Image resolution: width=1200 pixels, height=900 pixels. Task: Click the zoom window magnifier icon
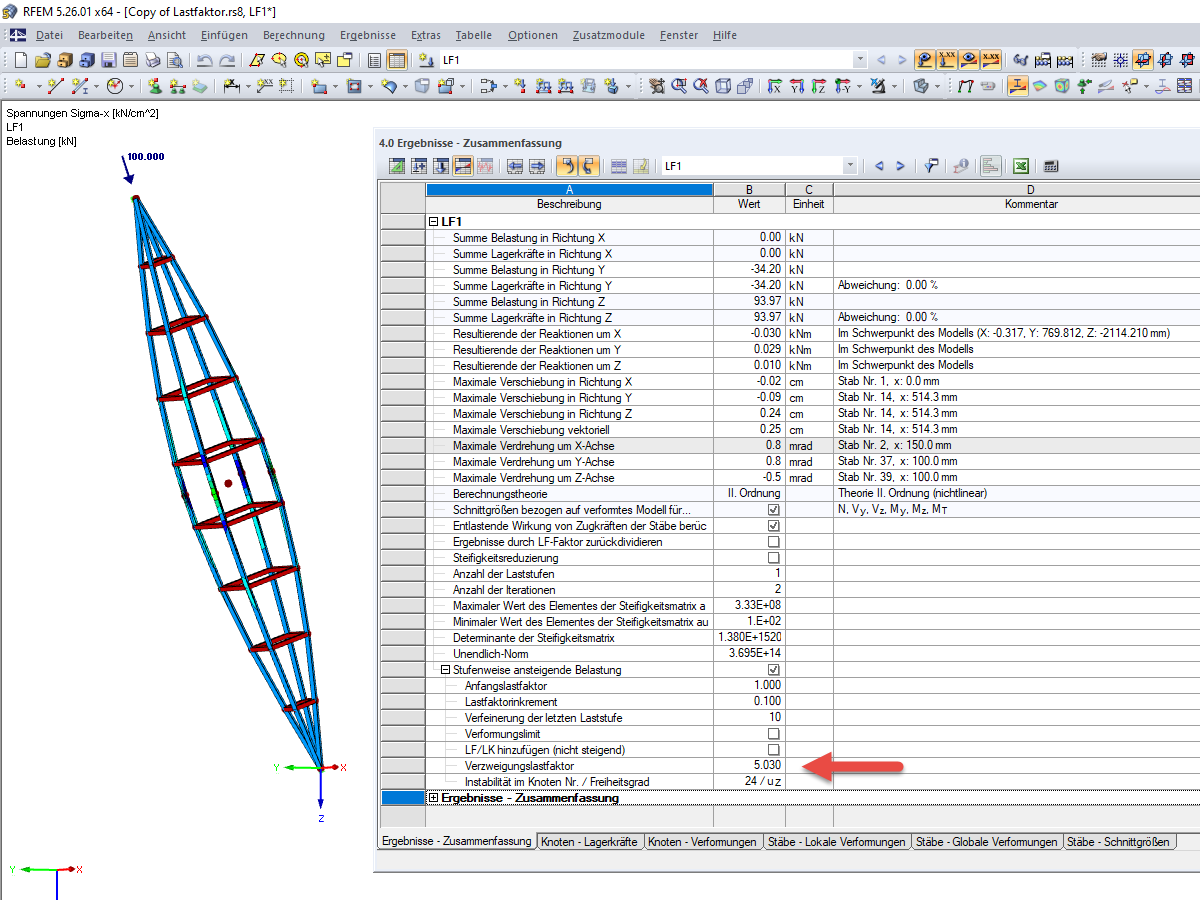[x=679, y=86]
